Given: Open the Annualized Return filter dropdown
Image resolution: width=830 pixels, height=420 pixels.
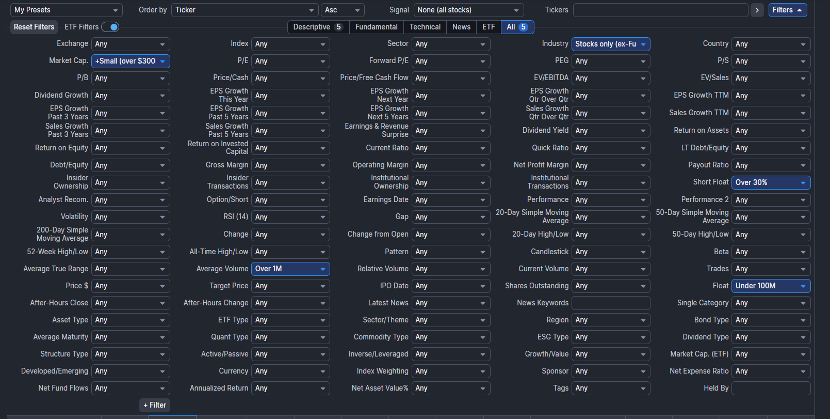Looking at the screenshot, I should click(x=290, y=388).
